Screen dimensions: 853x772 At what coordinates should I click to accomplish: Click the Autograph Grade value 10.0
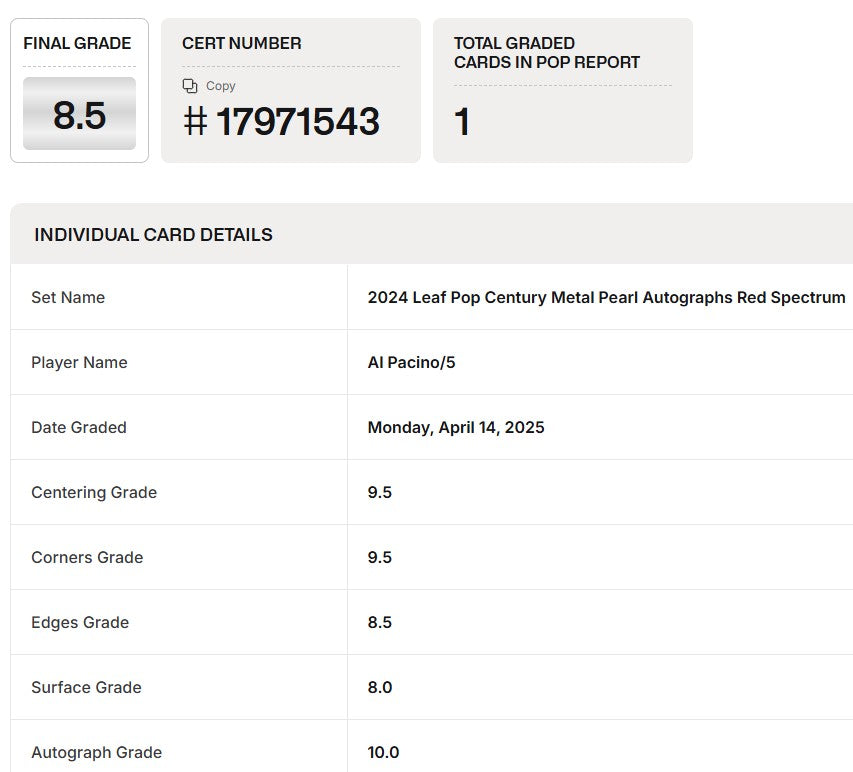(383, 752)
